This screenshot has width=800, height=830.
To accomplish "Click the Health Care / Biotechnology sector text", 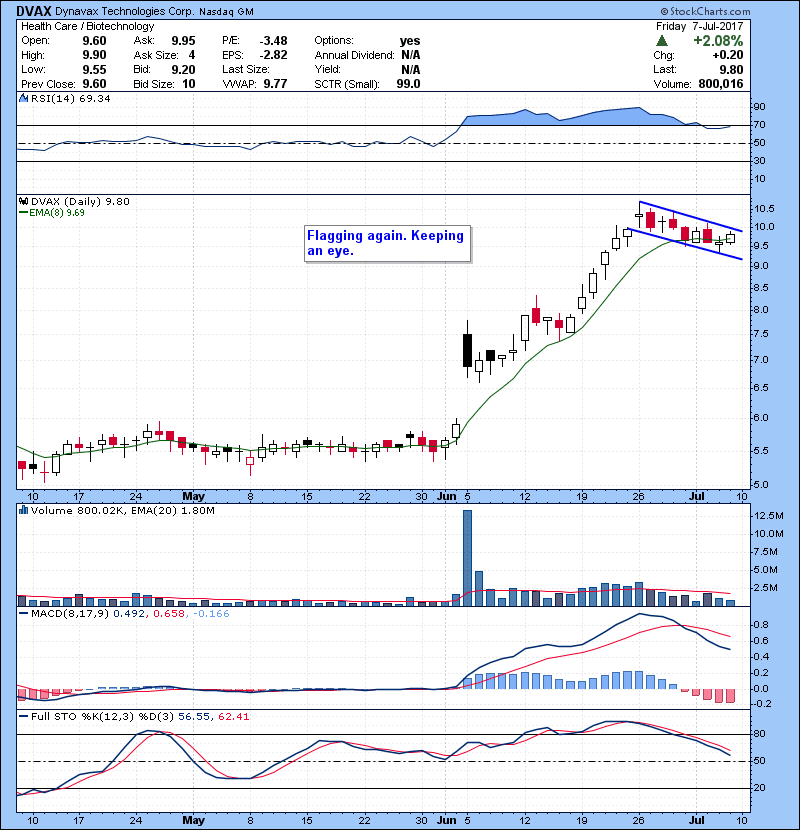I will [x=87, y=26].
